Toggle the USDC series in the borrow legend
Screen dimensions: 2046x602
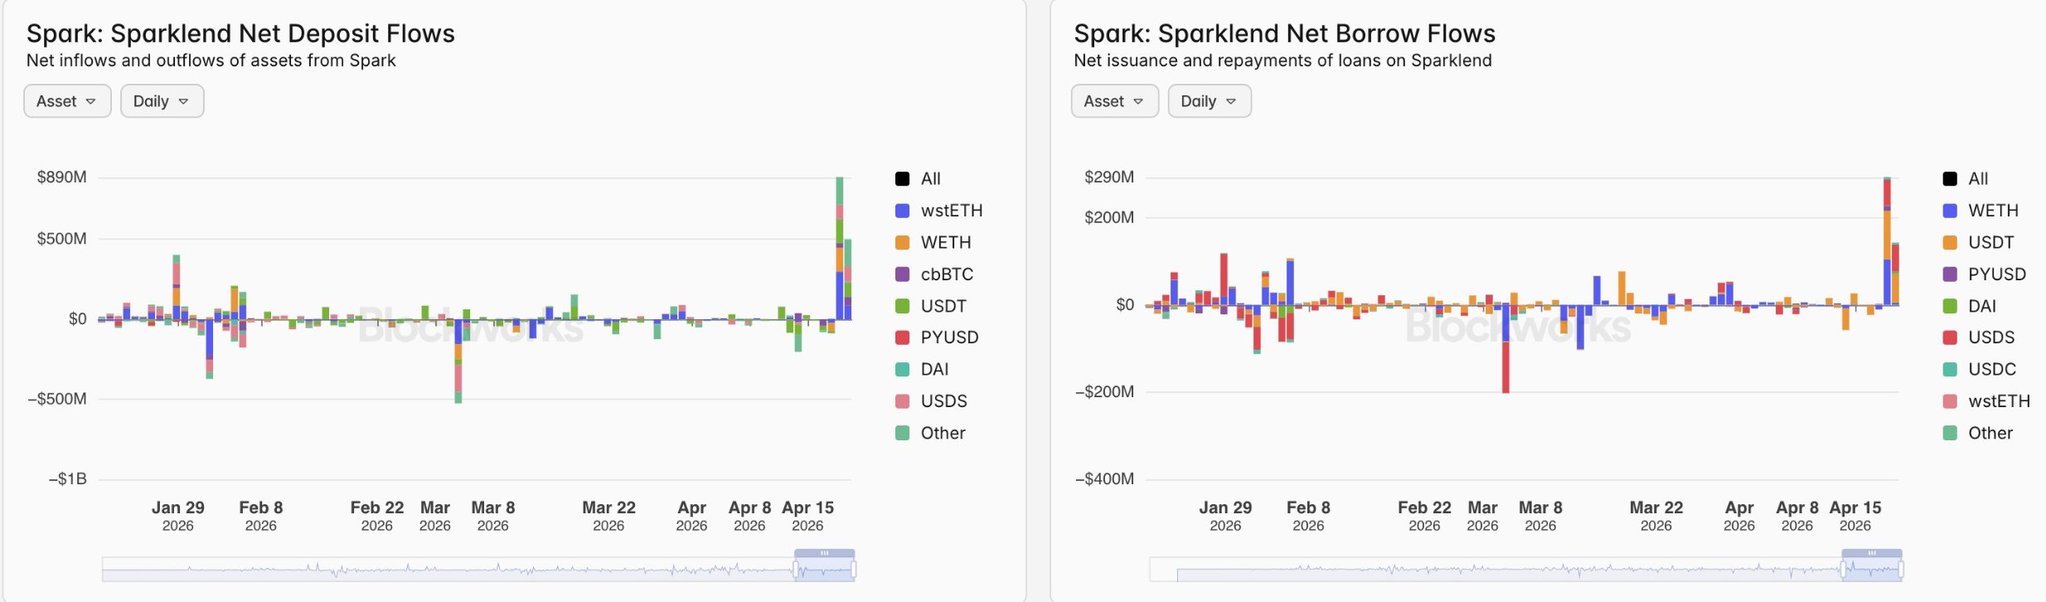(x=1991, y=369)
